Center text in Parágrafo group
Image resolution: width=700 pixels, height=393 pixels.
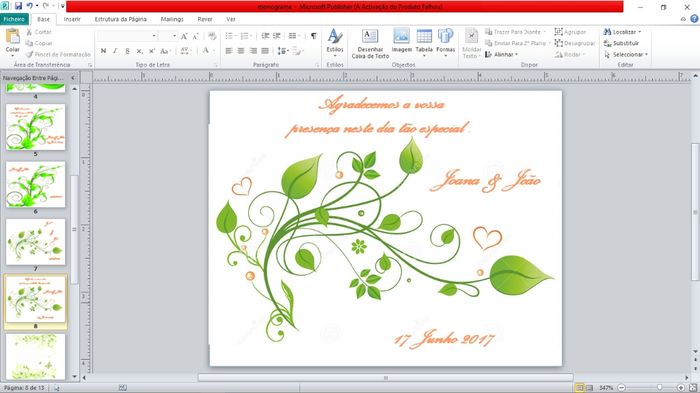(x=241, y=51)
